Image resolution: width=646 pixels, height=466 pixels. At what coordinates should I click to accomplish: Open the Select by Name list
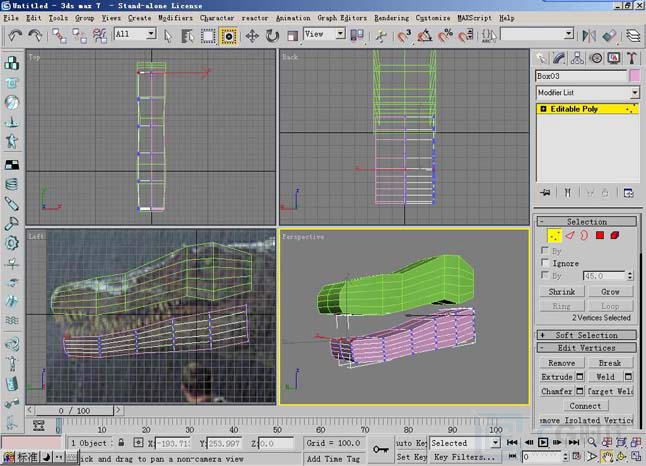[187, 36]
